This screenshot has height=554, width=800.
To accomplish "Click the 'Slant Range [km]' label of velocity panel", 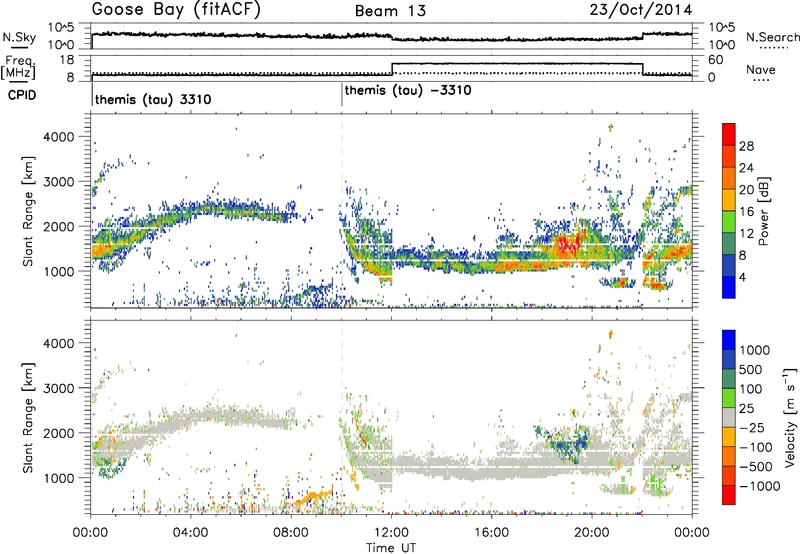I will point(28,418).
